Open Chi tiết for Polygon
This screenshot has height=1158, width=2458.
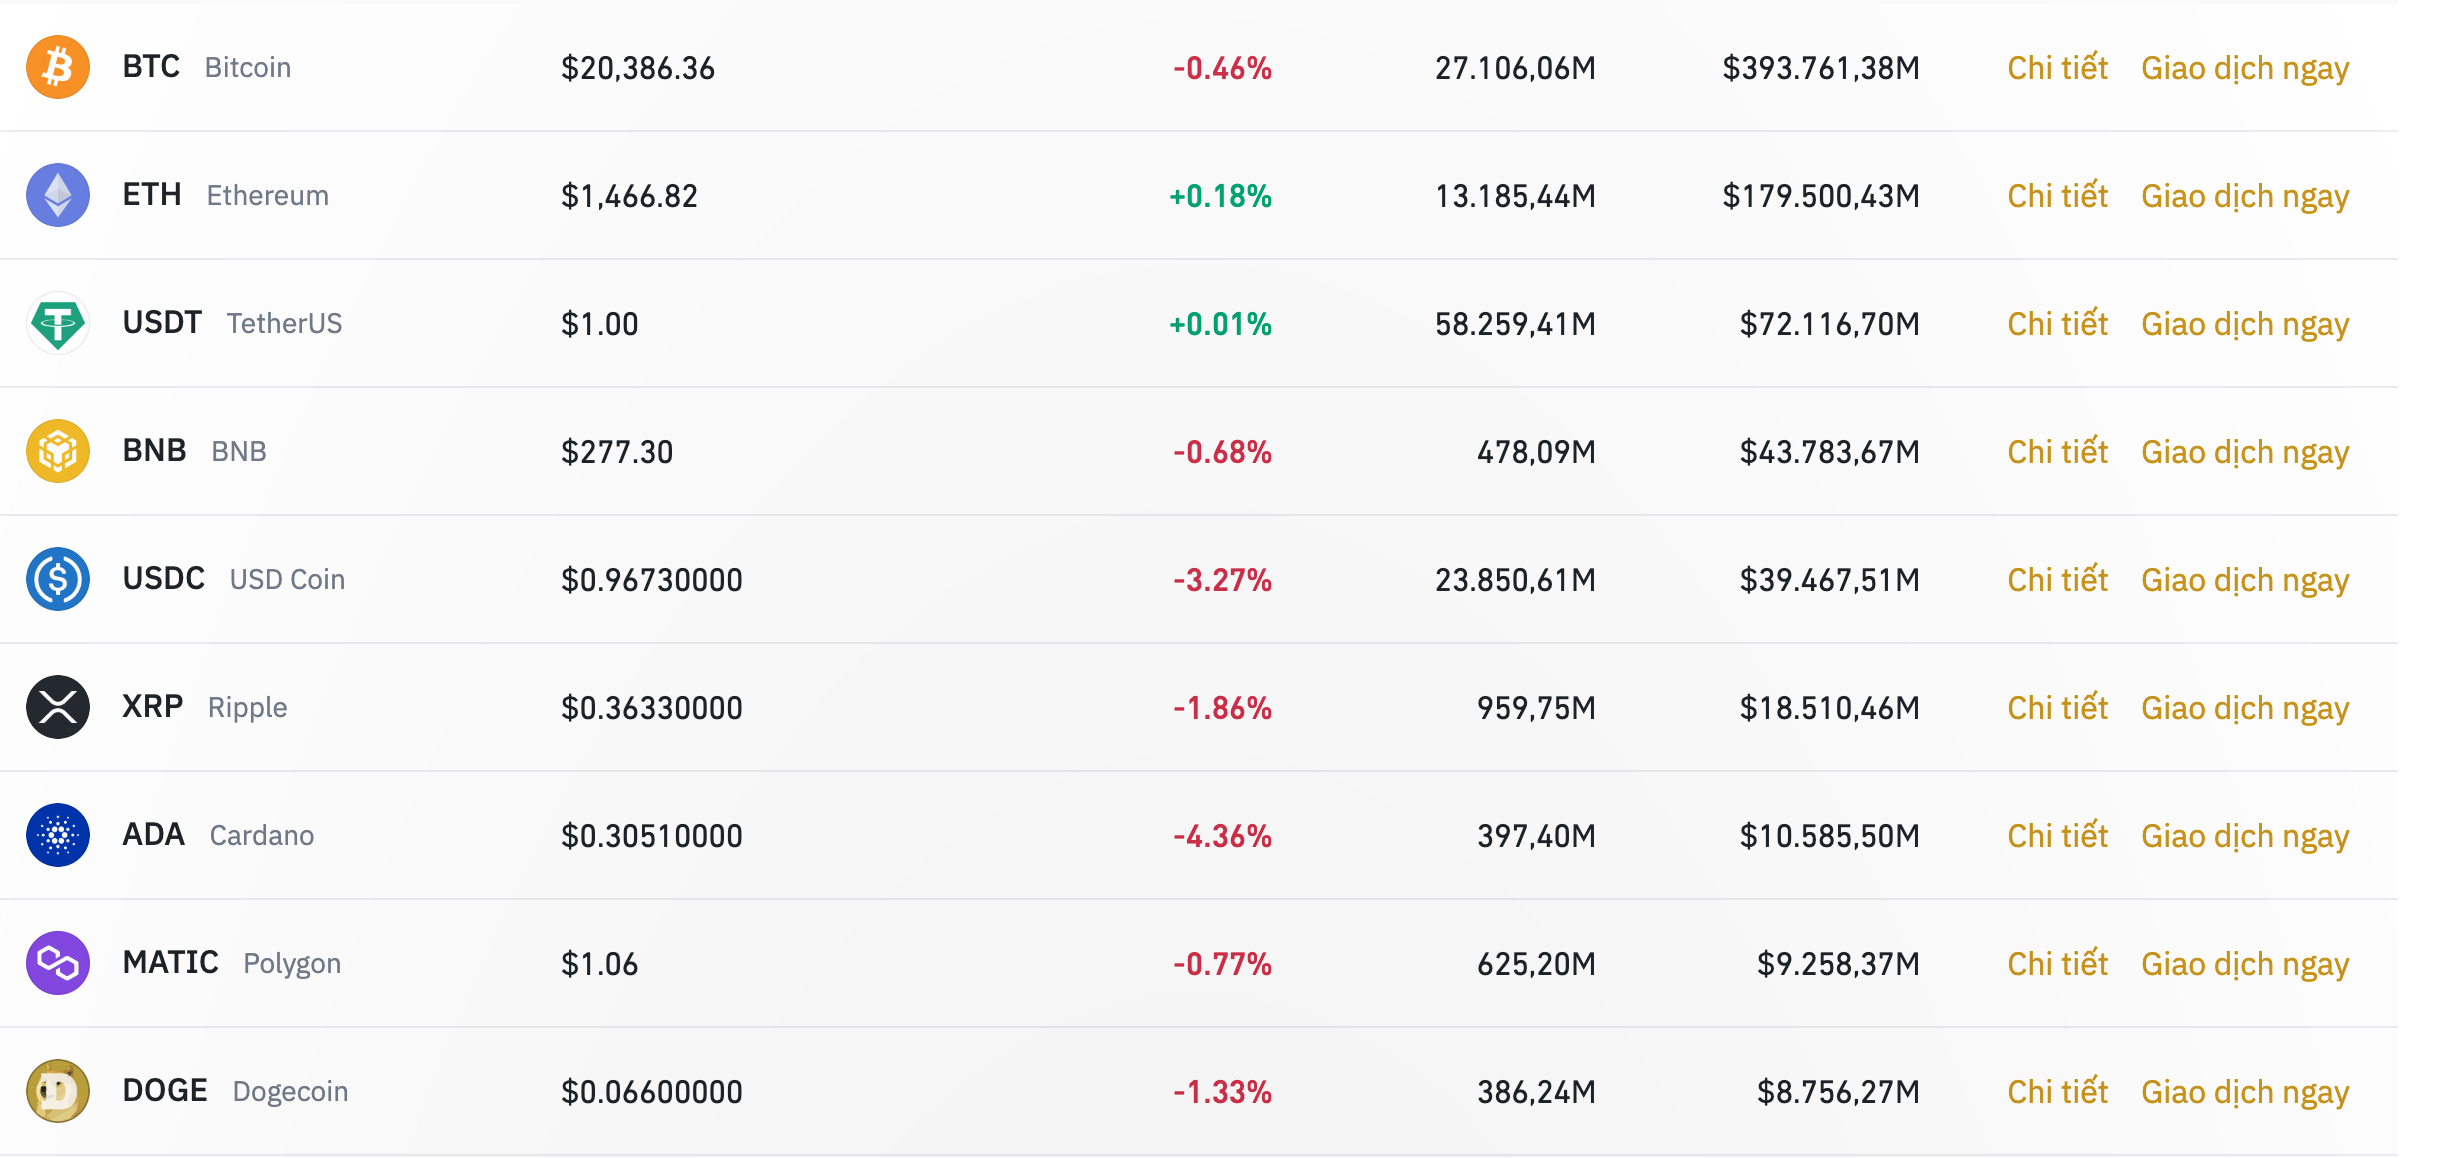[2057, 963]
